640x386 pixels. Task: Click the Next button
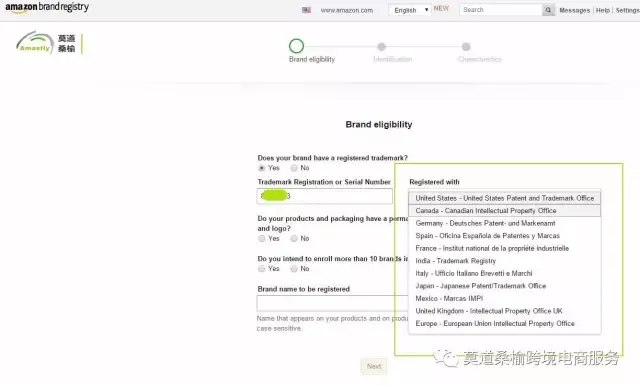click(373, 366)
